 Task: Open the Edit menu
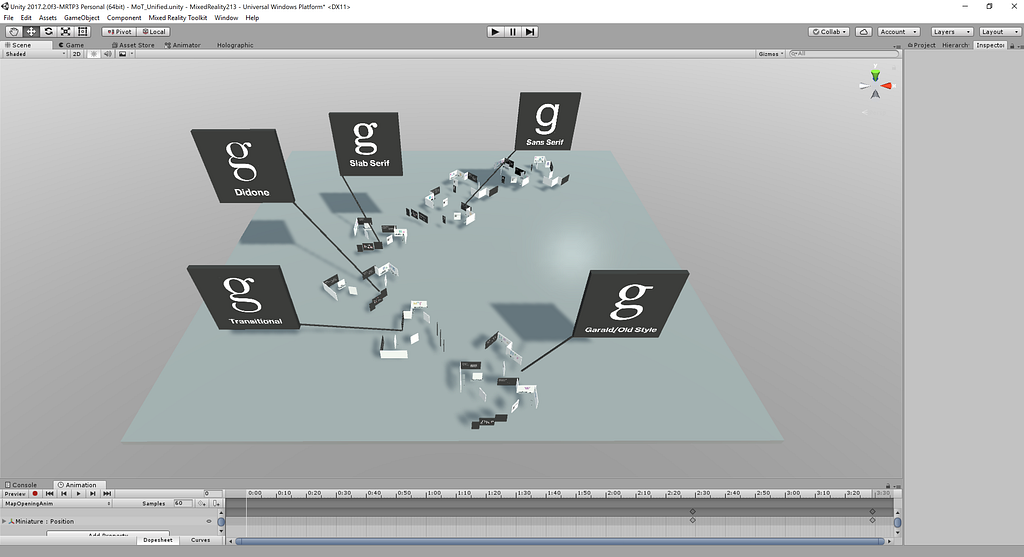[x=26, y=18]
